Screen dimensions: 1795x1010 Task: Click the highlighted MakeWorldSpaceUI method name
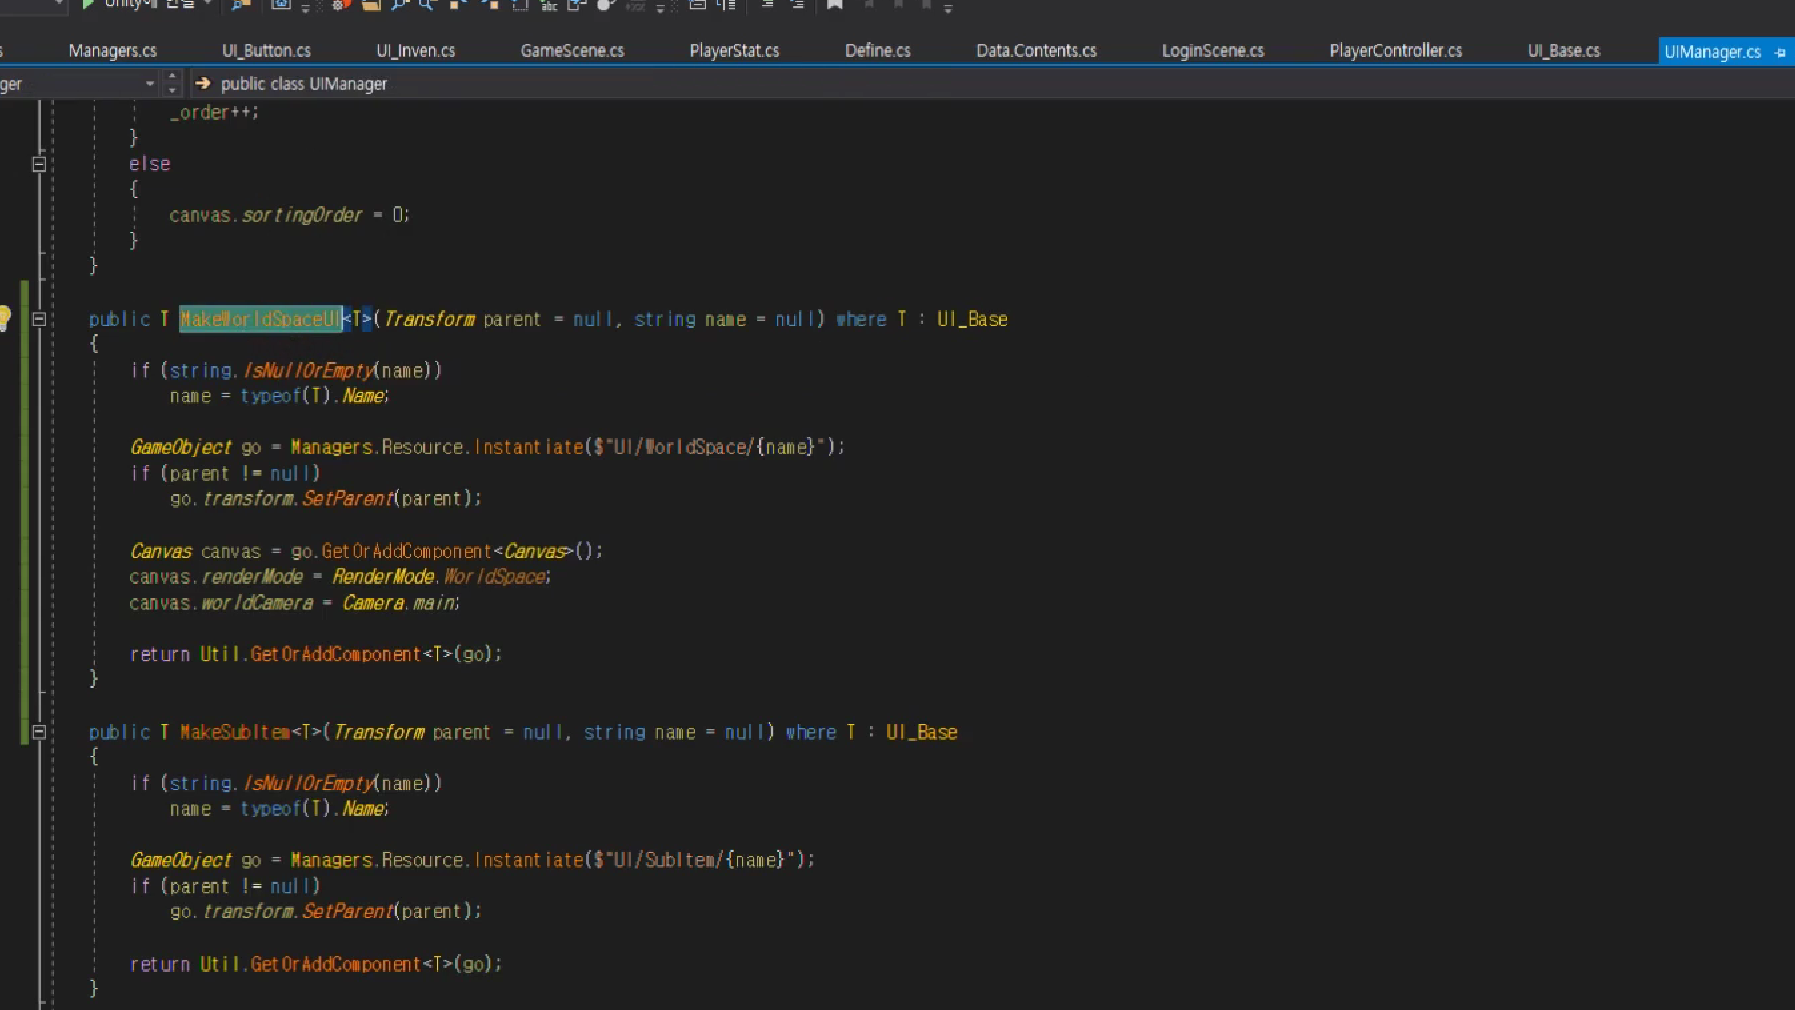click(260, 319)
